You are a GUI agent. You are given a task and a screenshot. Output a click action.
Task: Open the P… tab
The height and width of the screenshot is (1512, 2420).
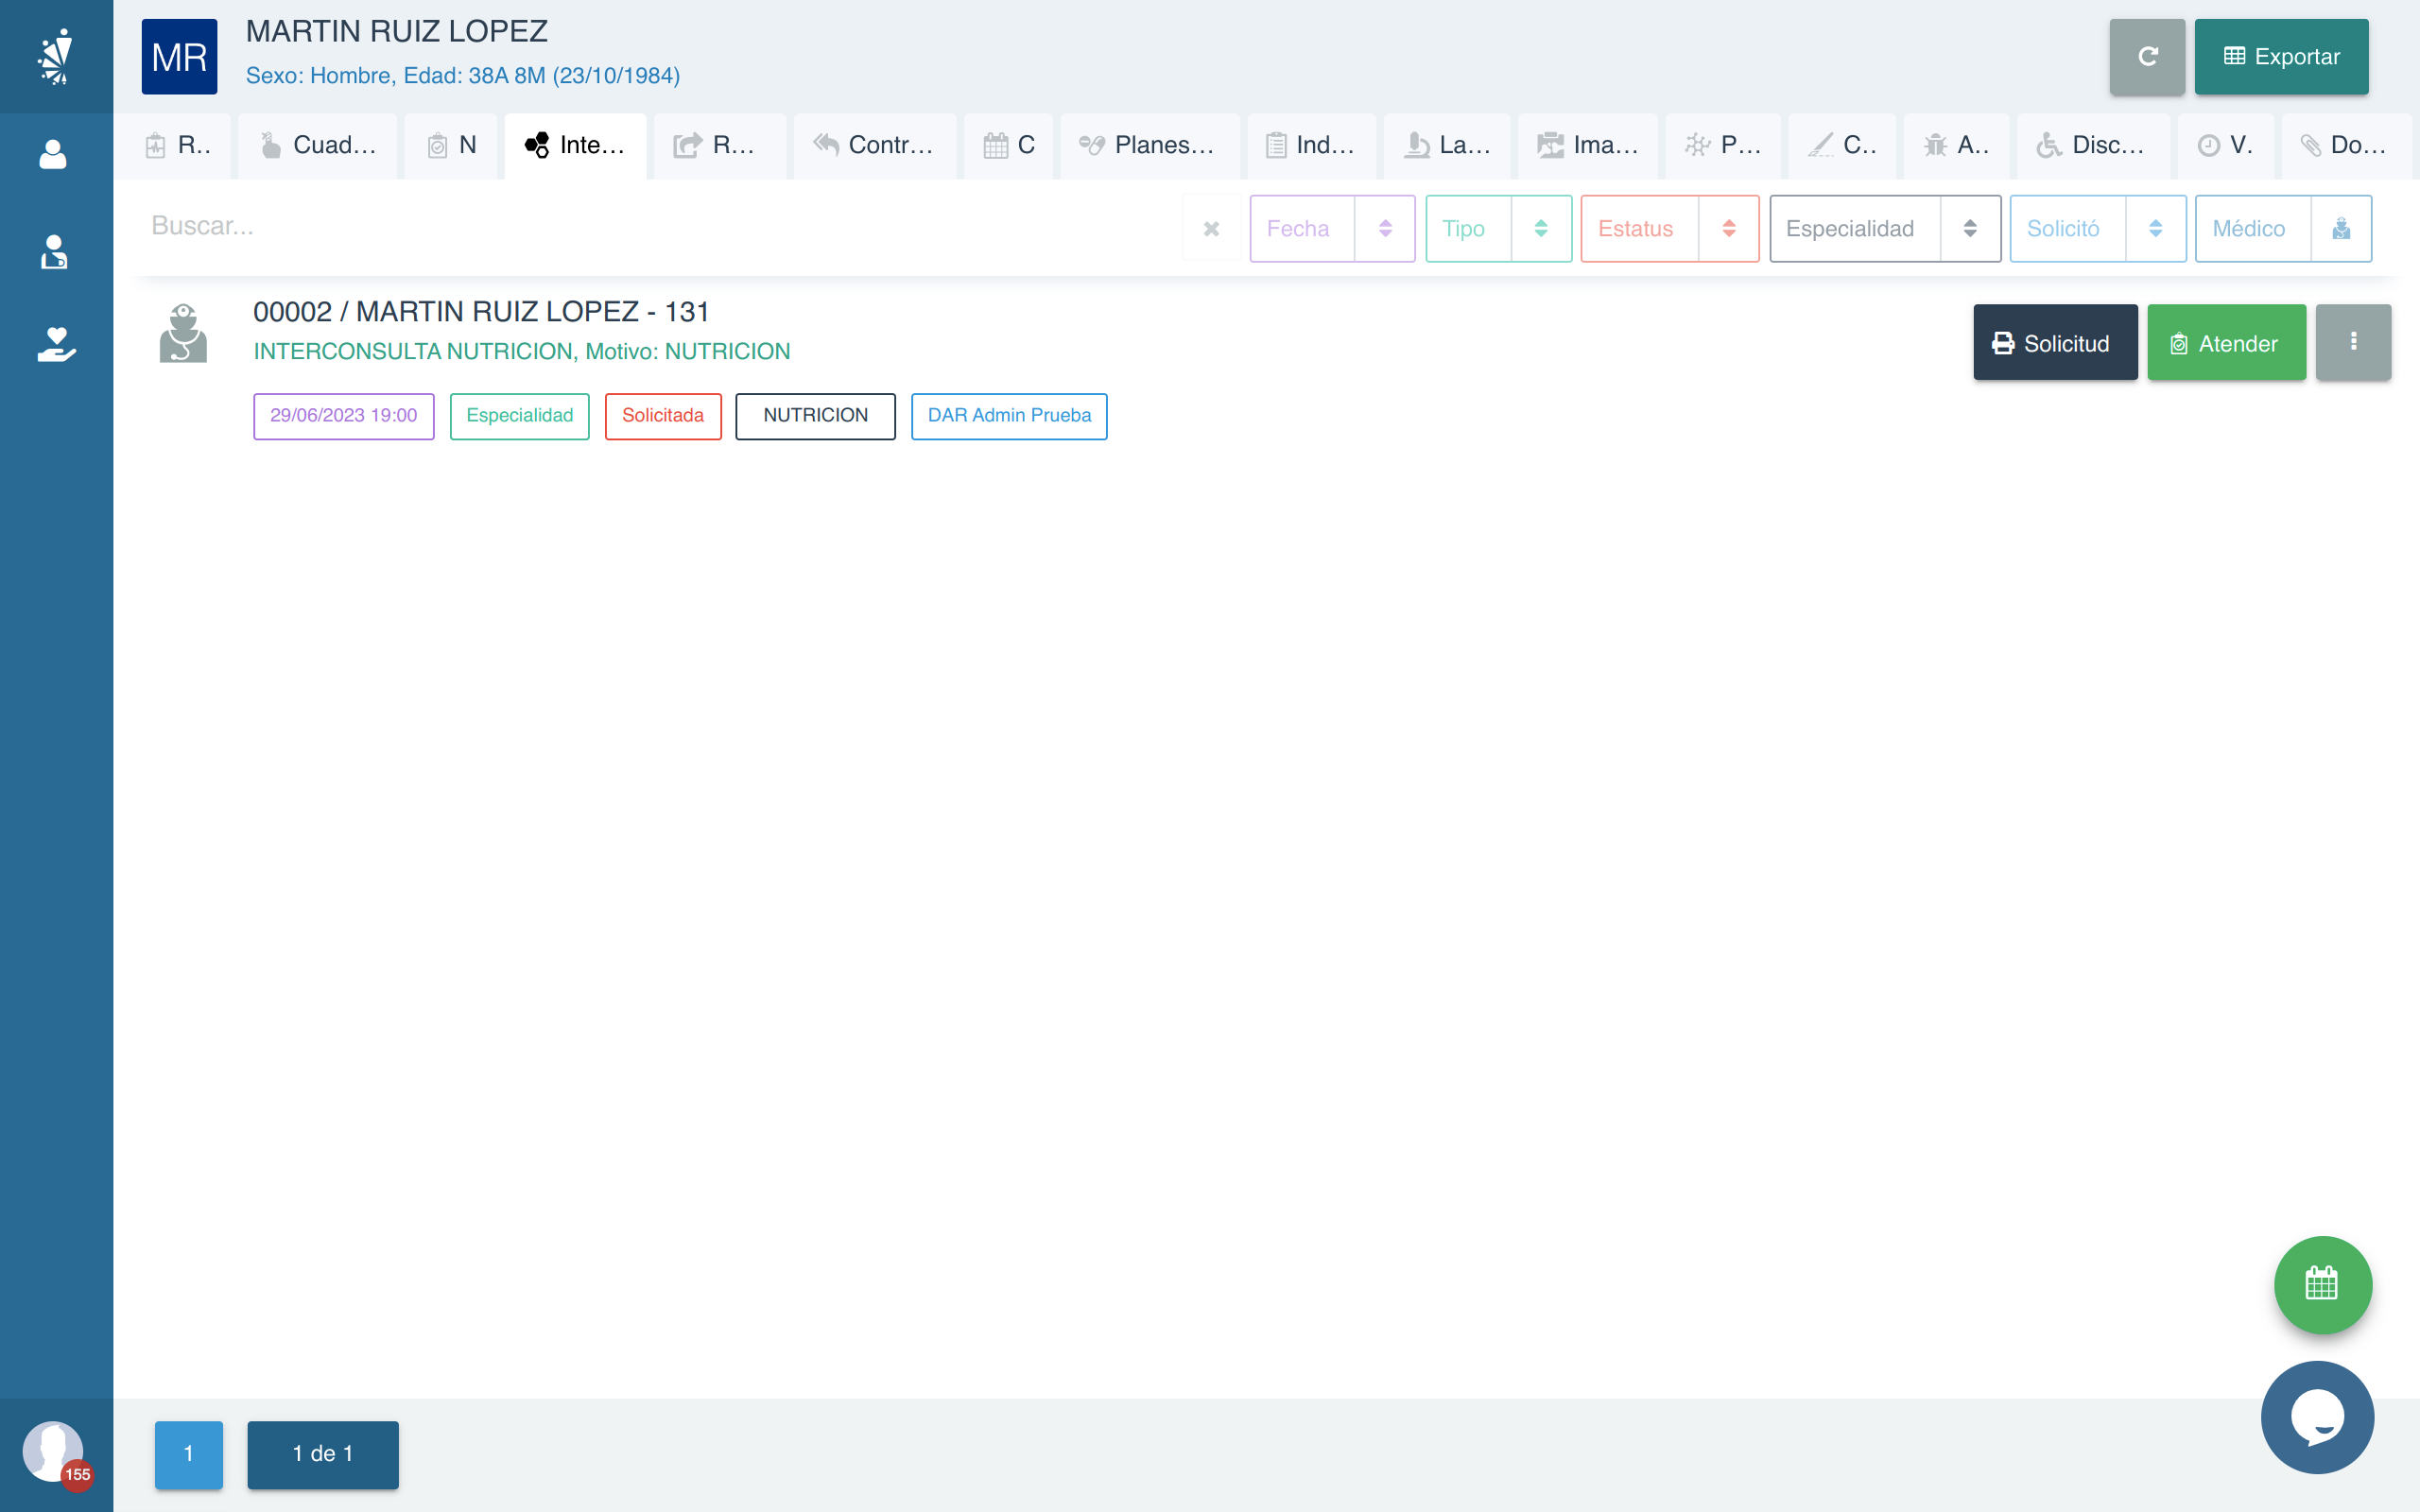[1722, 146]
